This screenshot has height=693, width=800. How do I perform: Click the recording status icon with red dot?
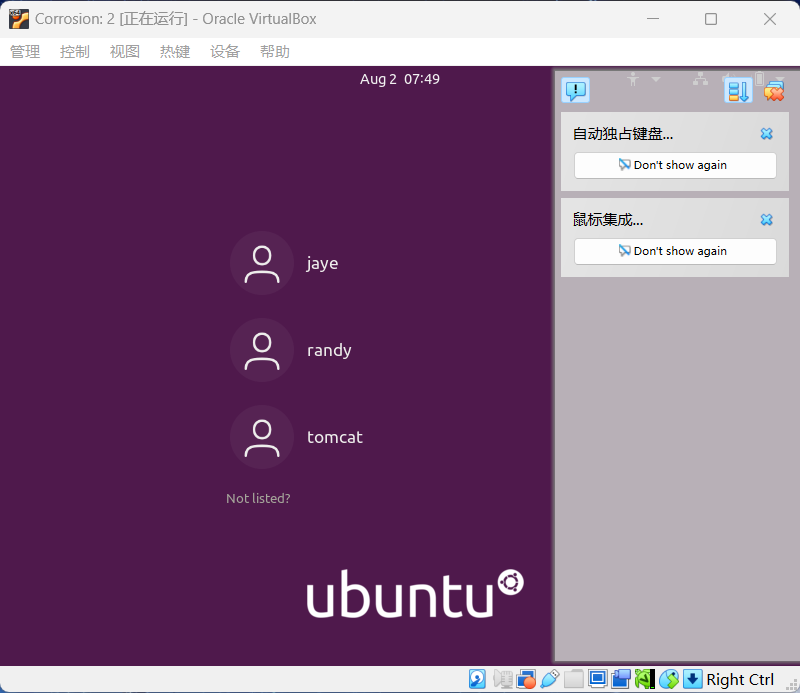coord(526,679)
